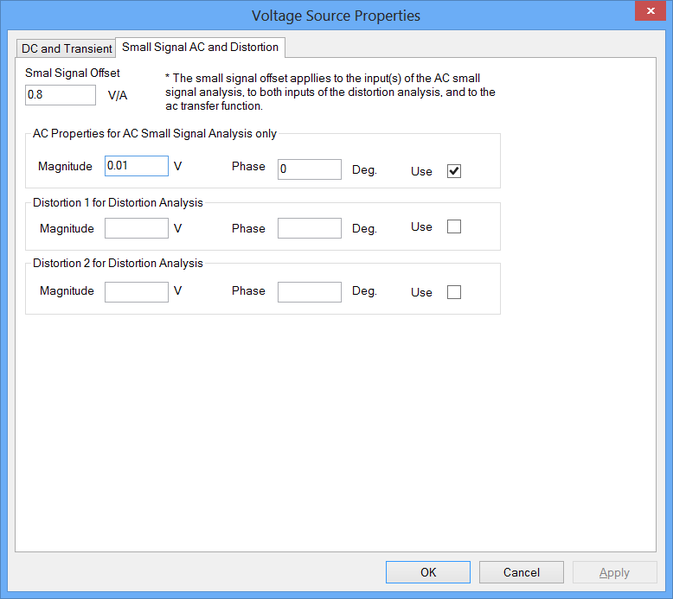
Task: Confirm the dialog with the OK button
Action: (428, 572)
